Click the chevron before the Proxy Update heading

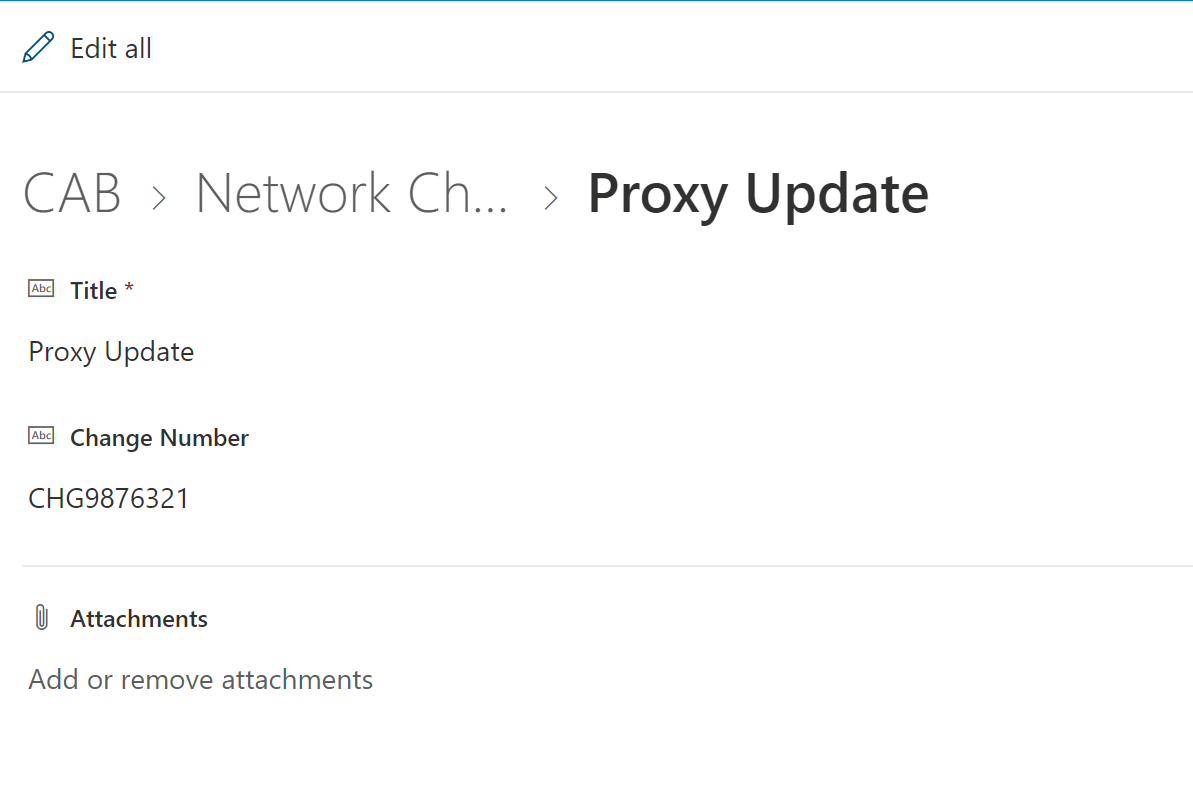coord(551,197)
